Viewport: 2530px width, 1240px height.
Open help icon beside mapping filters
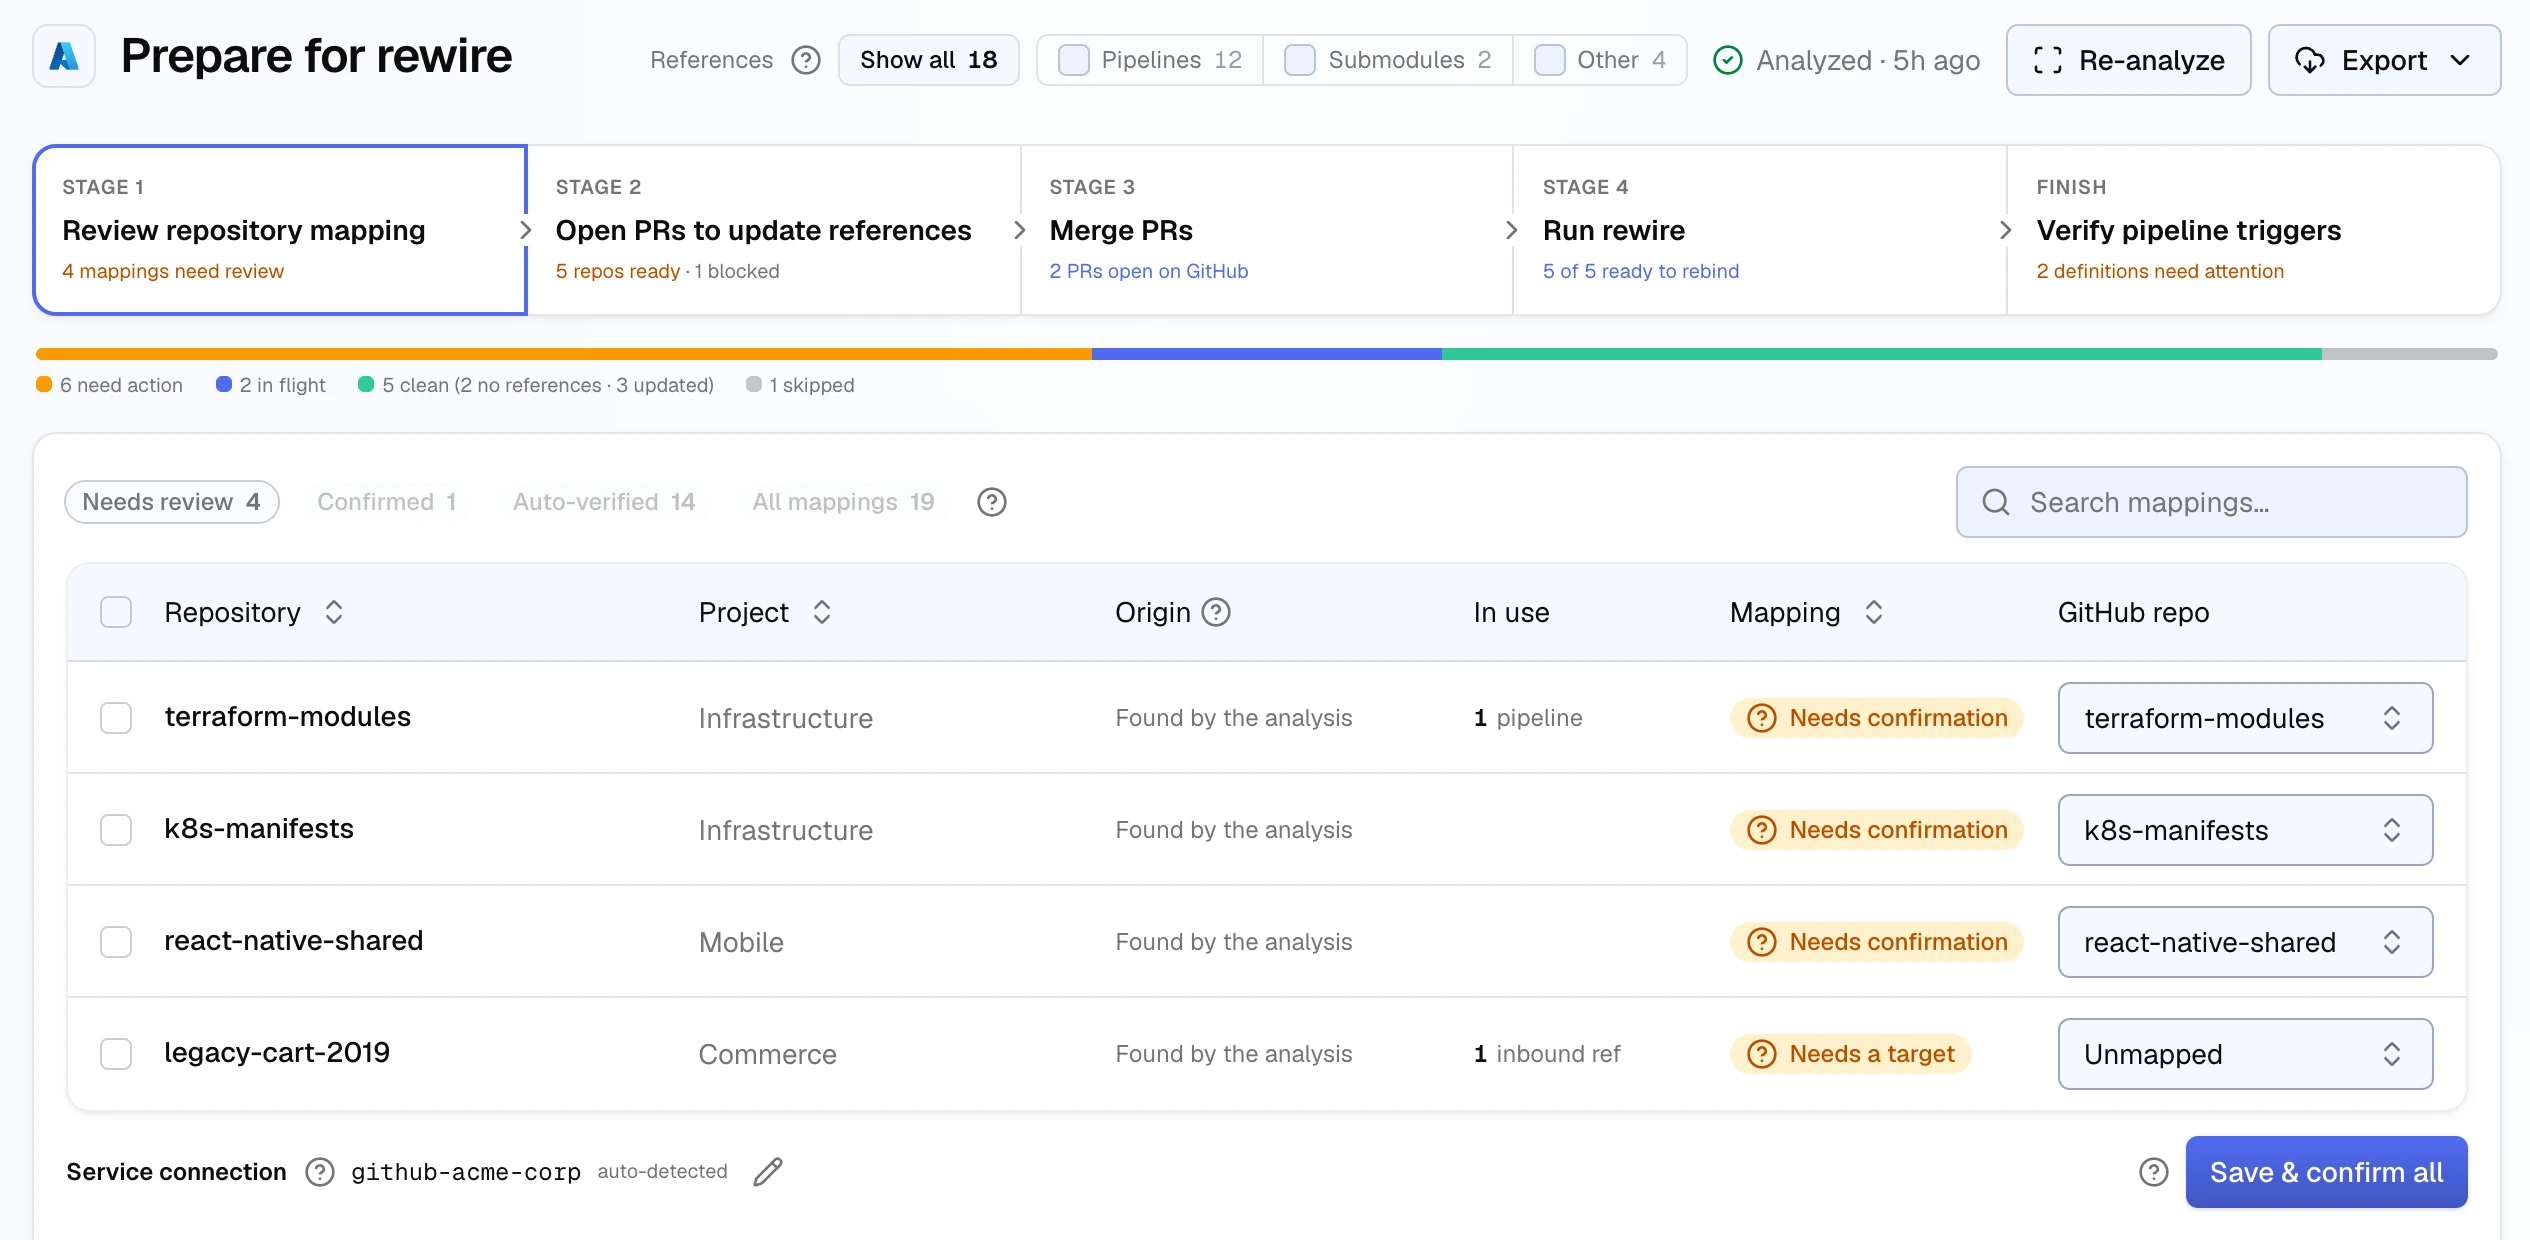pos(991,502)
